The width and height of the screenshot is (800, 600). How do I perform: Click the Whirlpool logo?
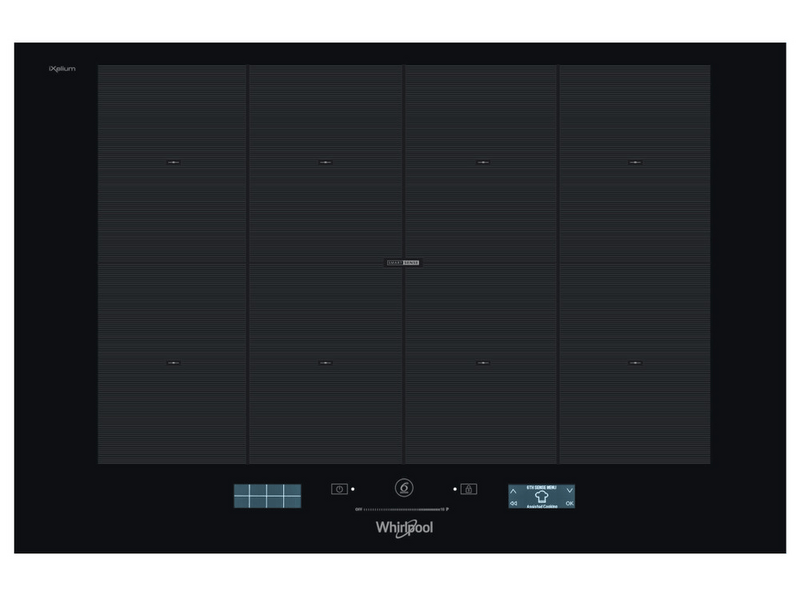tap(404, 528)
